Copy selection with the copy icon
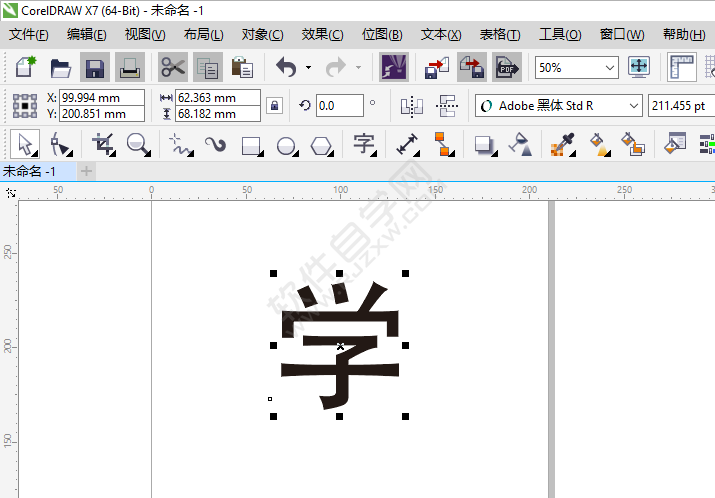This screenshot has height=498, width=715. tap(207, 67)
